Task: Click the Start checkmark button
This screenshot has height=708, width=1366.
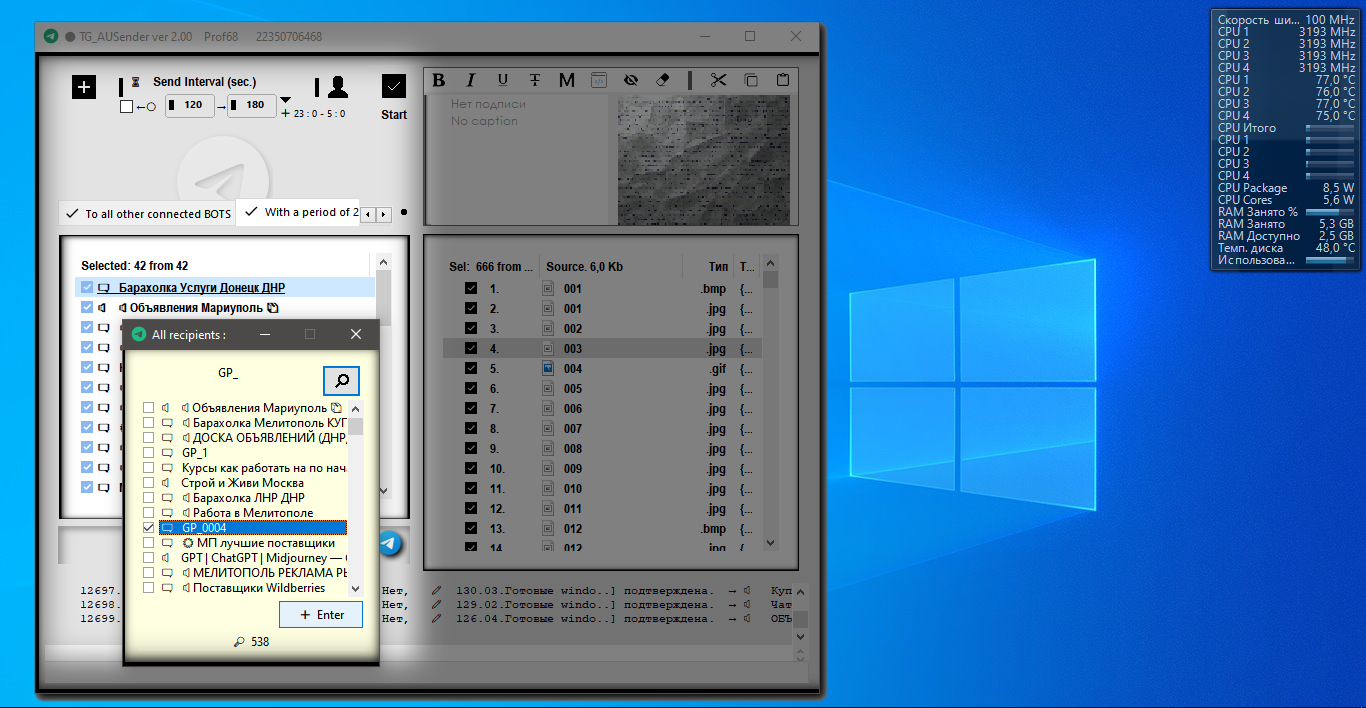Action: click(394, 86)
